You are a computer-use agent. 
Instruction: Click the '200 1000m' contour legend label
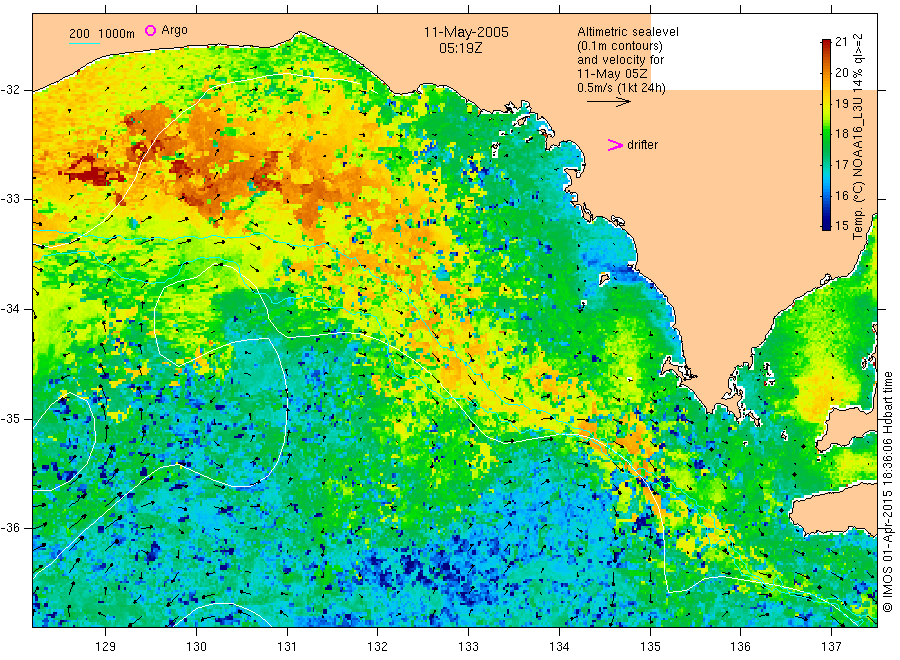[x=102, y=33]
